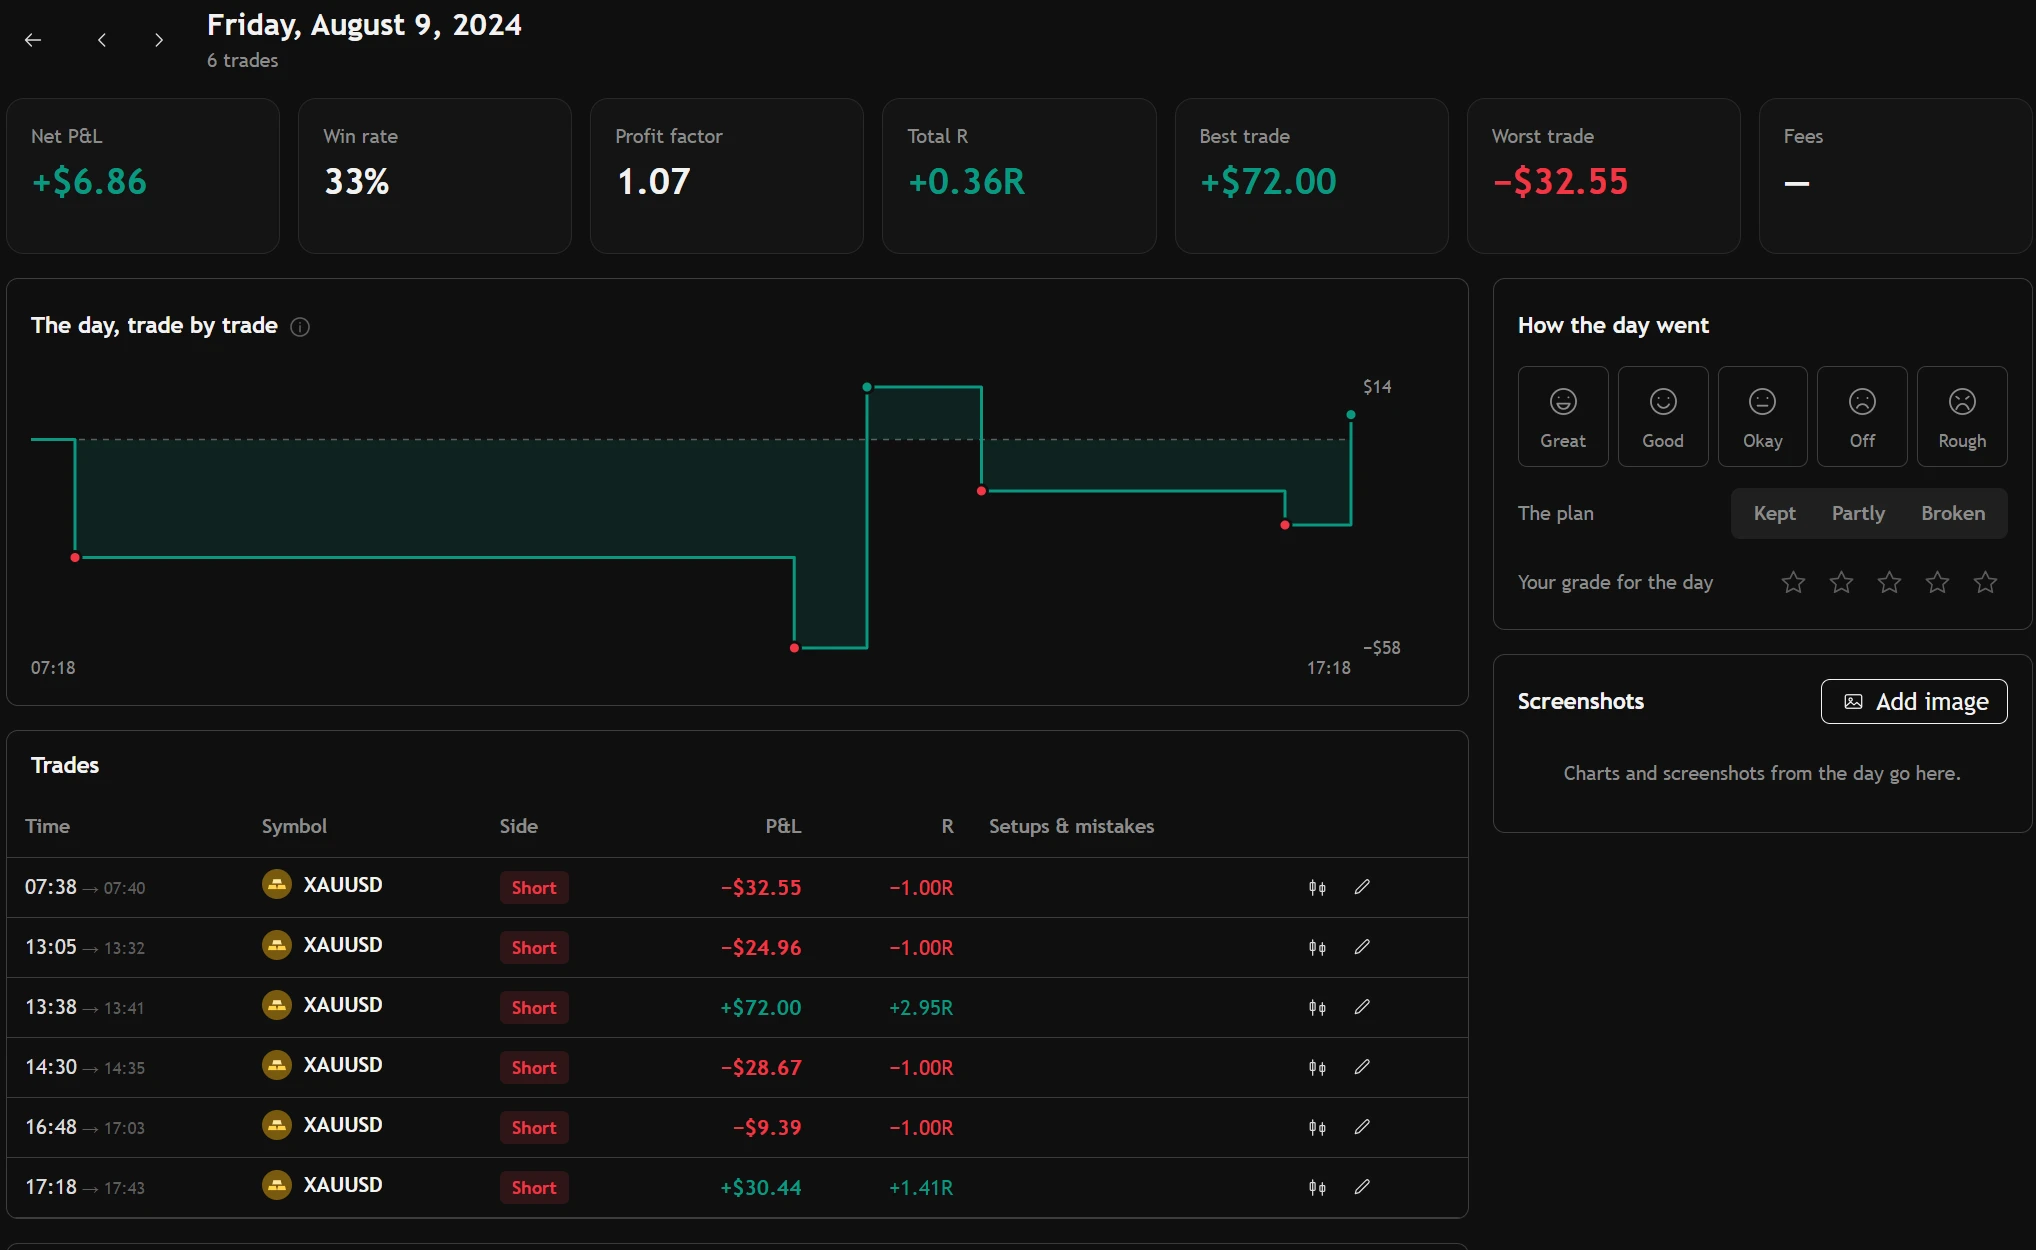Click the +1.41R value

(x=920, y=1187)
